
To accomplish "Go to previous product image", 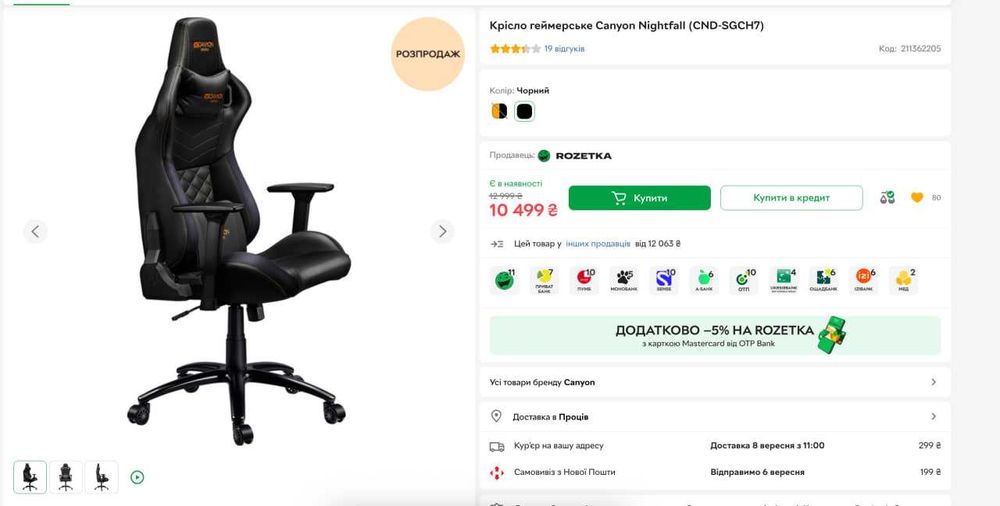I will (35, 231).
